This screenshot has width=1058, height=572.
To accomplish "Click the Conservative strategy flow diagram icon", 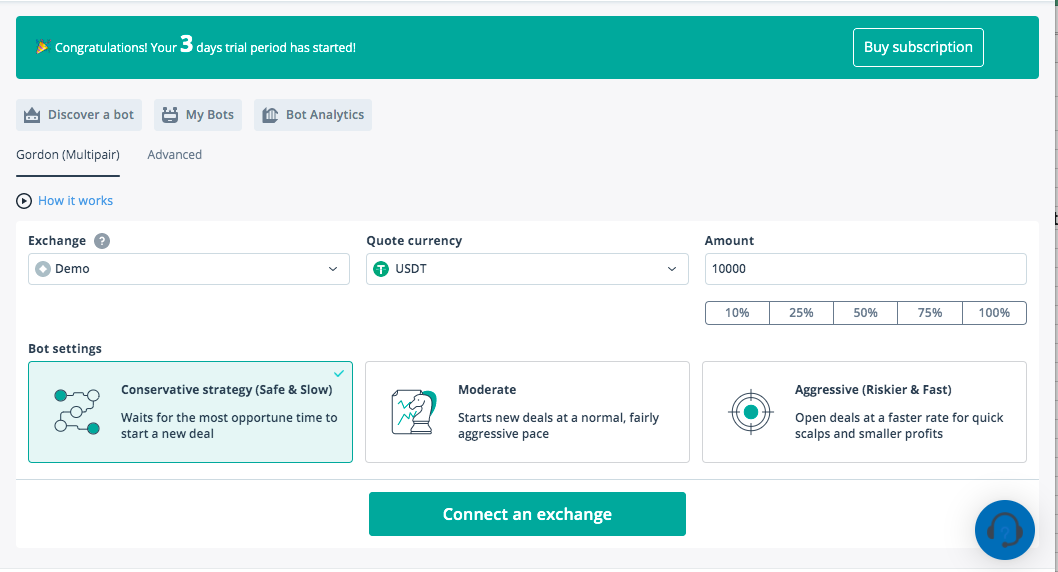I will tap(77, 411).
